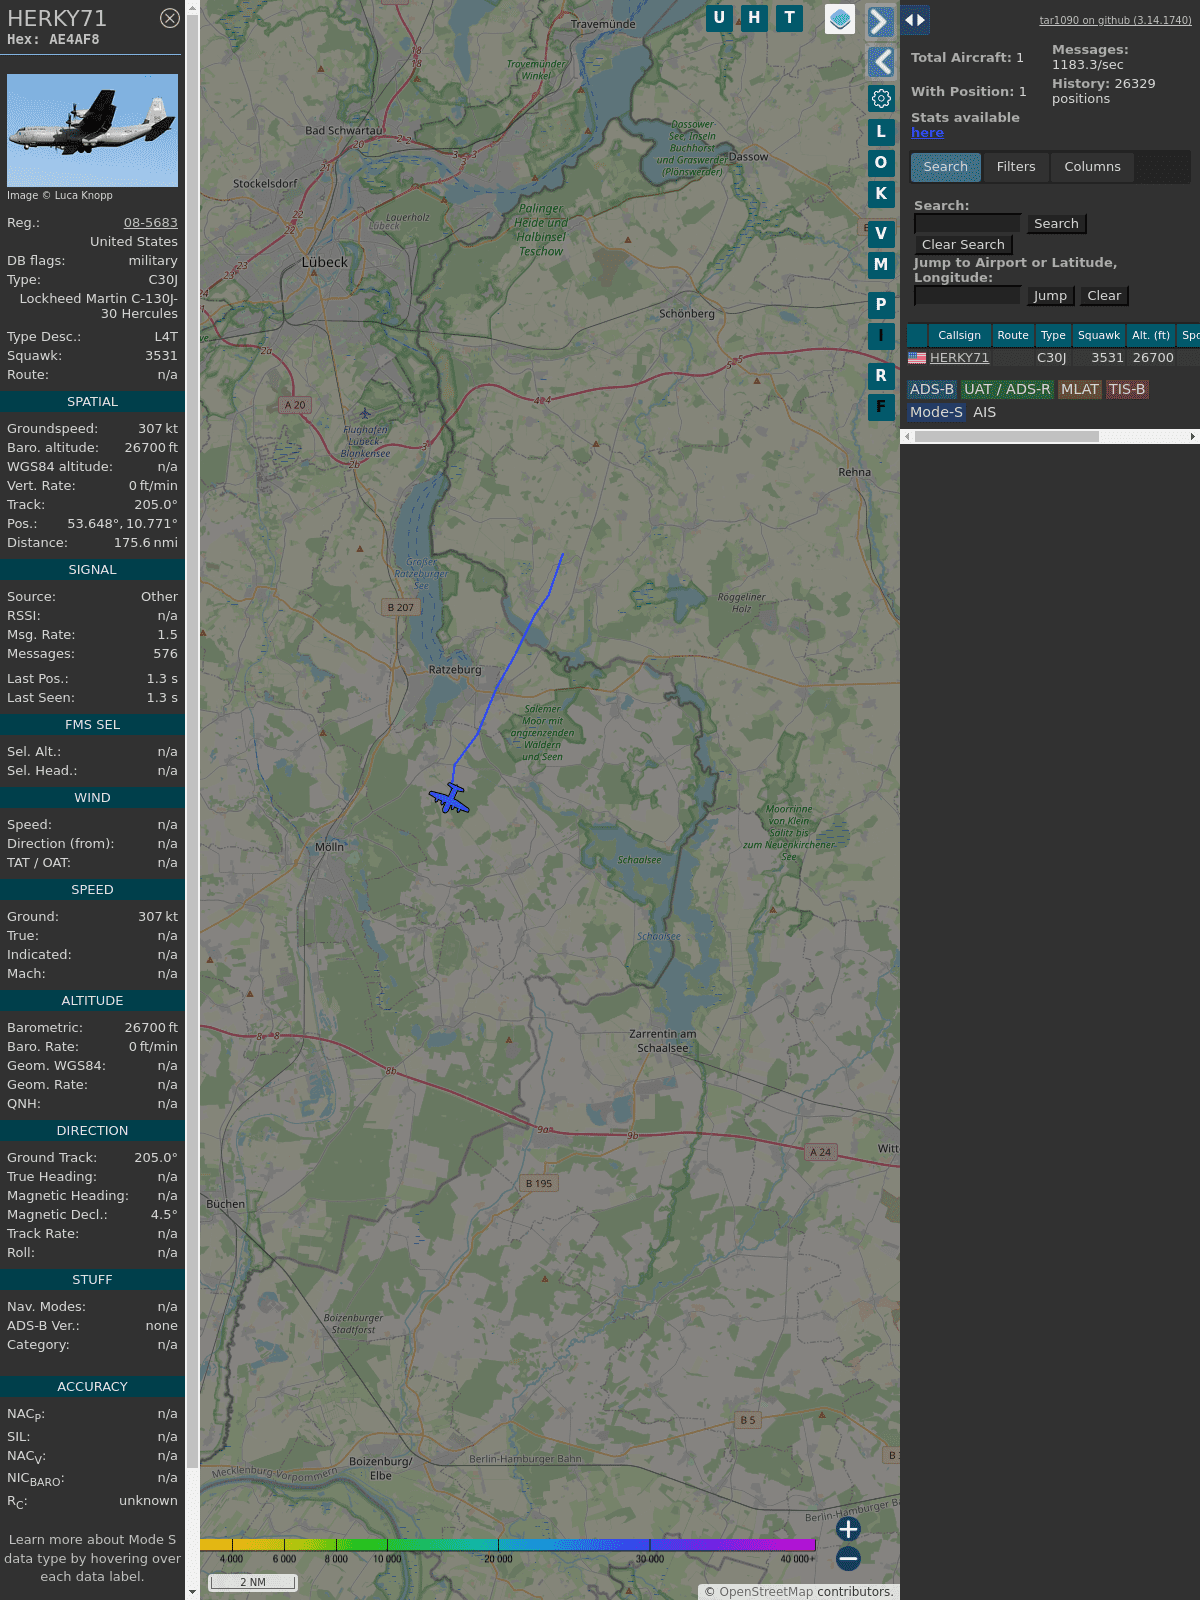Click info panel scrollbar down arrow
Screen dimensions: 1200x1600
[x=192, y=1592]
